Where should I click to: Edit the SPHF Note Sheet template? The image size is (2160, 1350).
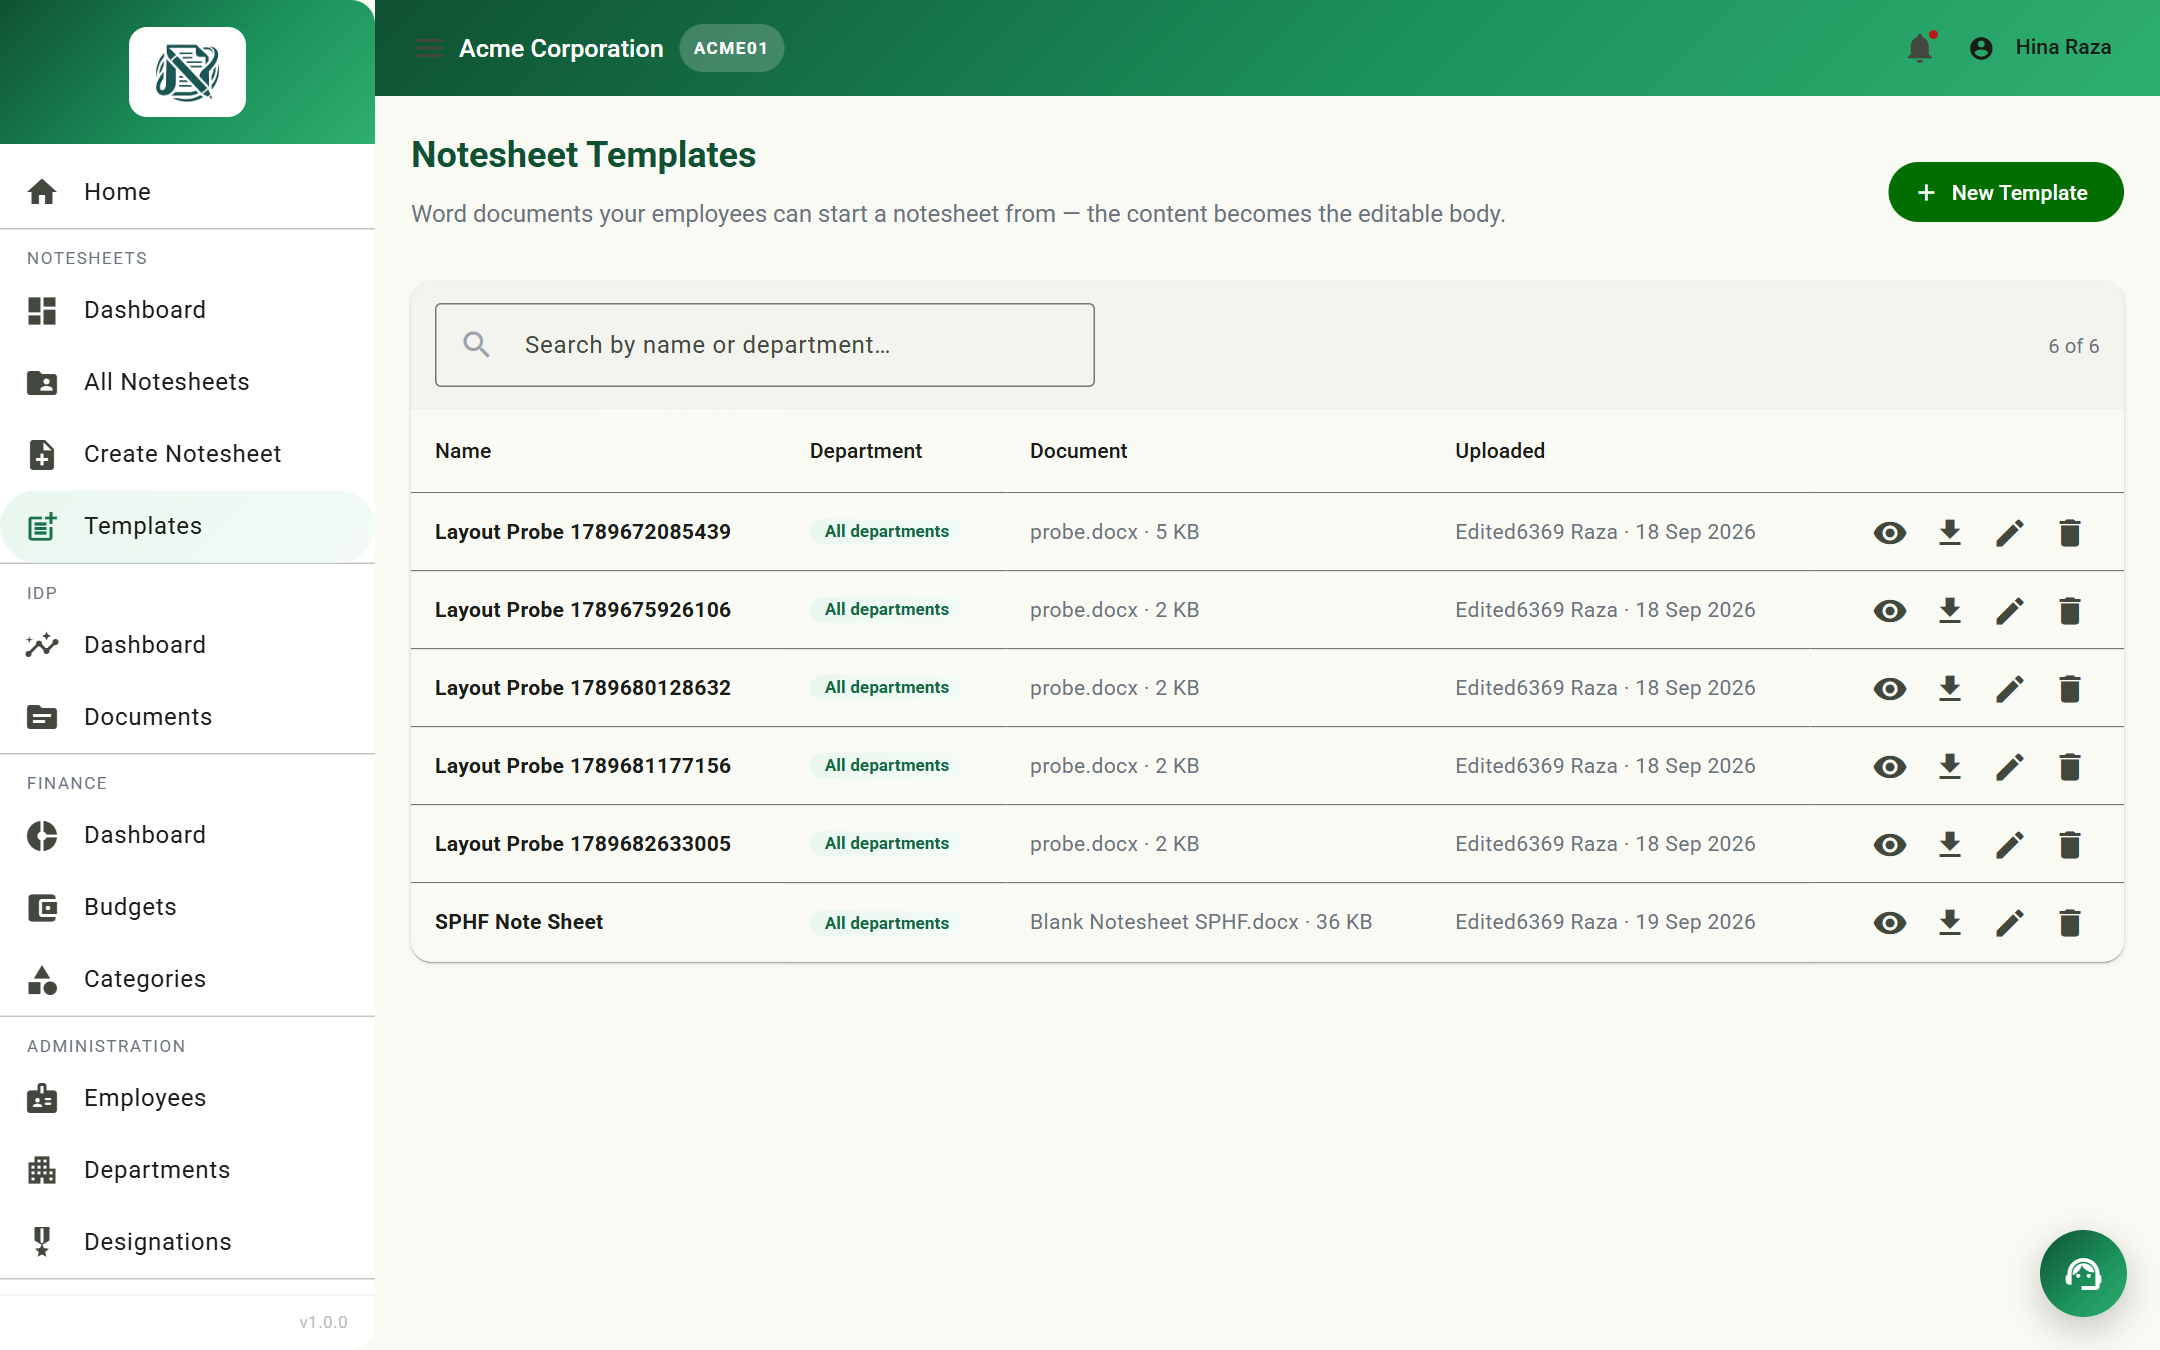[2009, 922]
